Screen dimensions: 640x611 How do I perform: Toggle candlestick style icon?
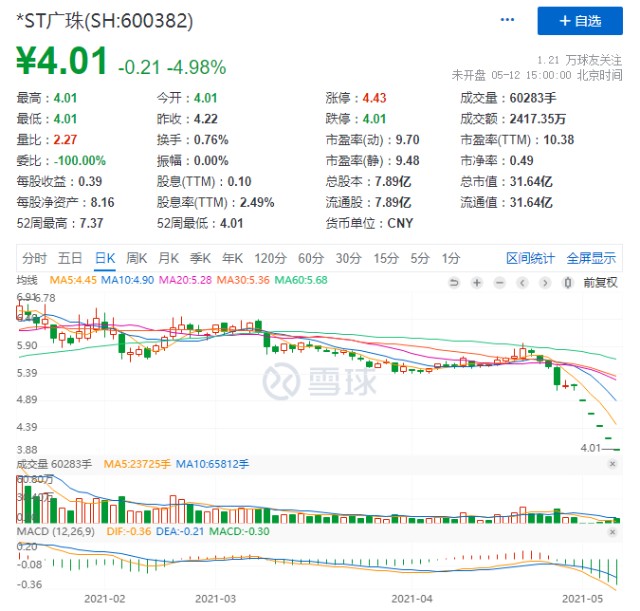point(567,282)
